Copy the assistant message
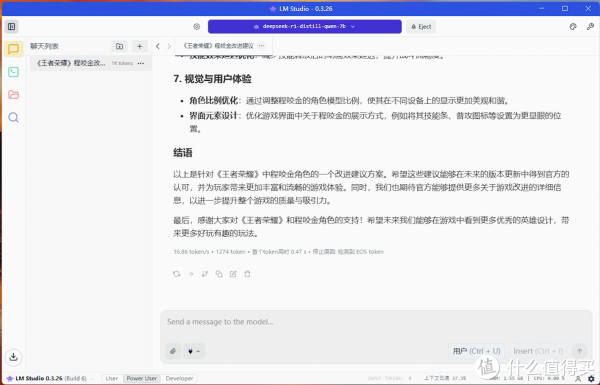The image size is (600, 385). click(x=219, y=274)
